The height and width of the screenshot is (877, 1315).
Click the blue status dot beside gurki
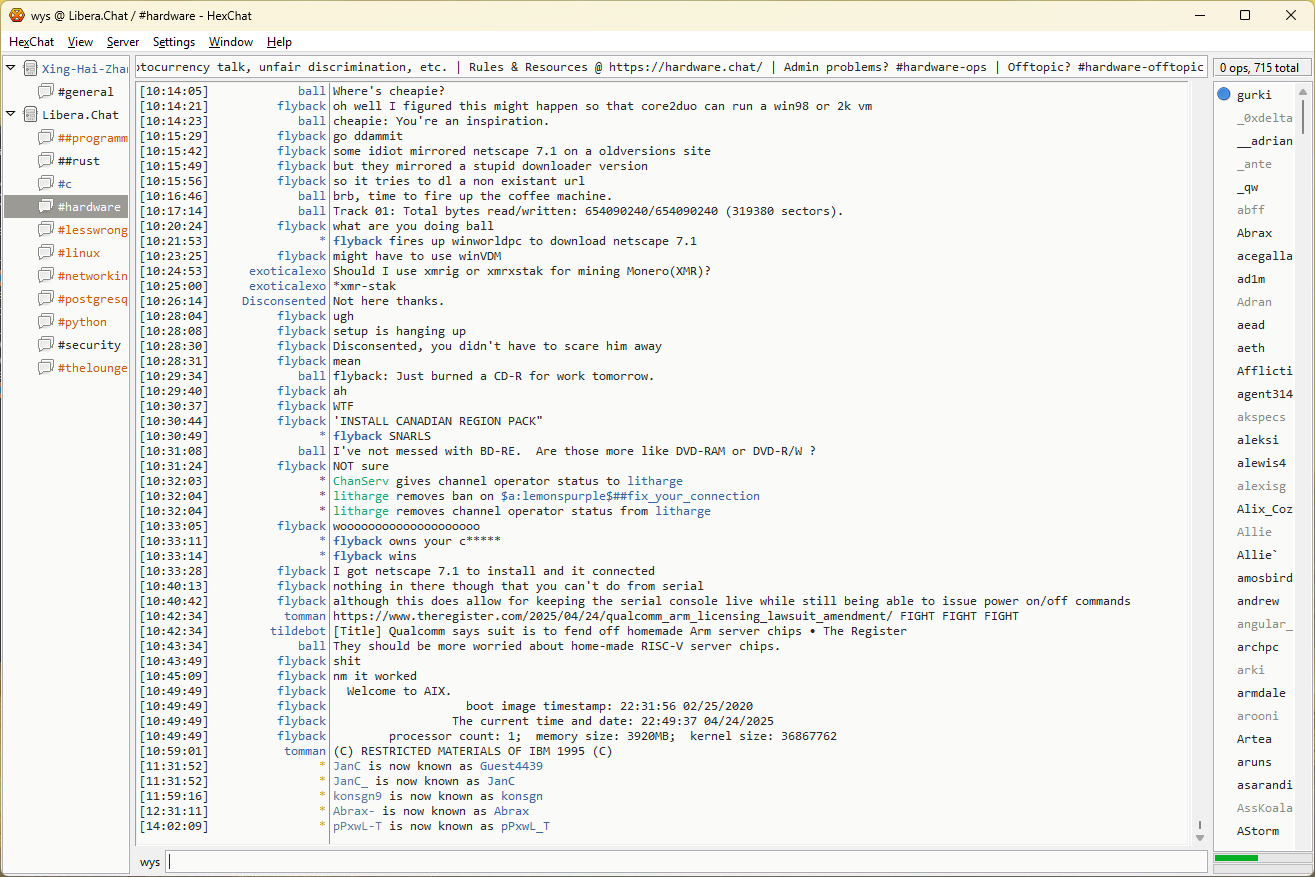[1224, 95]
